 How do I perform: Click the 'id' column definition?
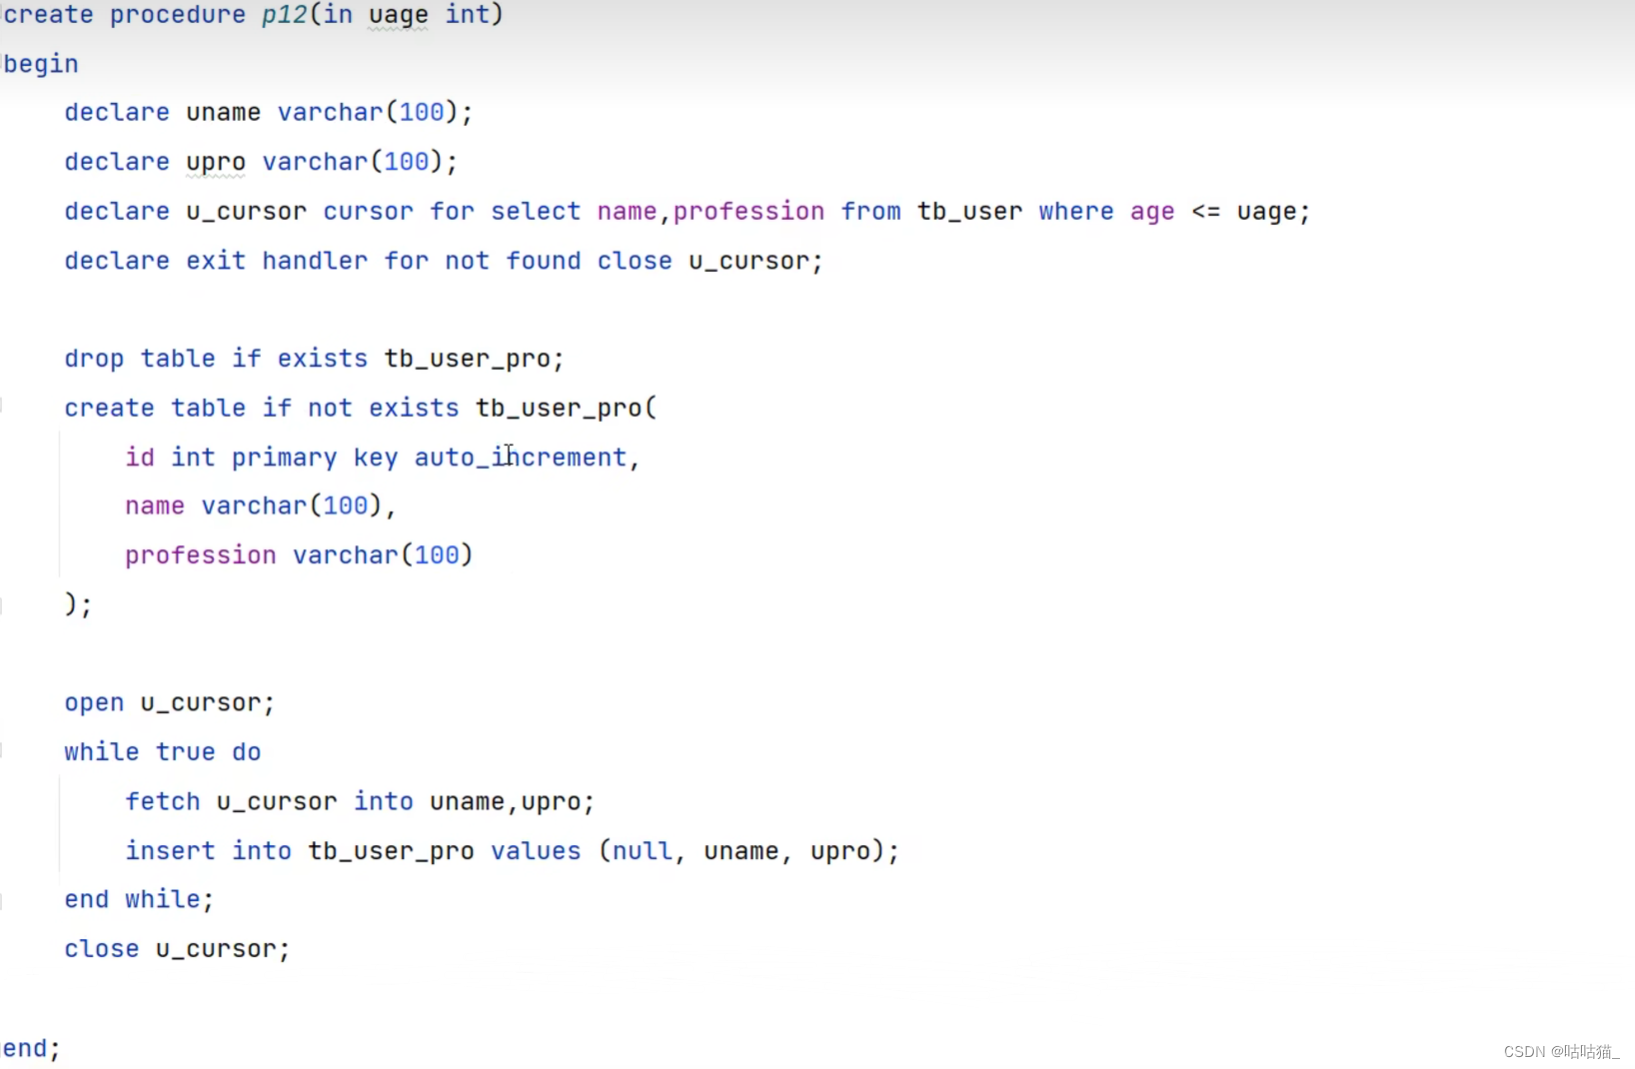tap(140, 457)
